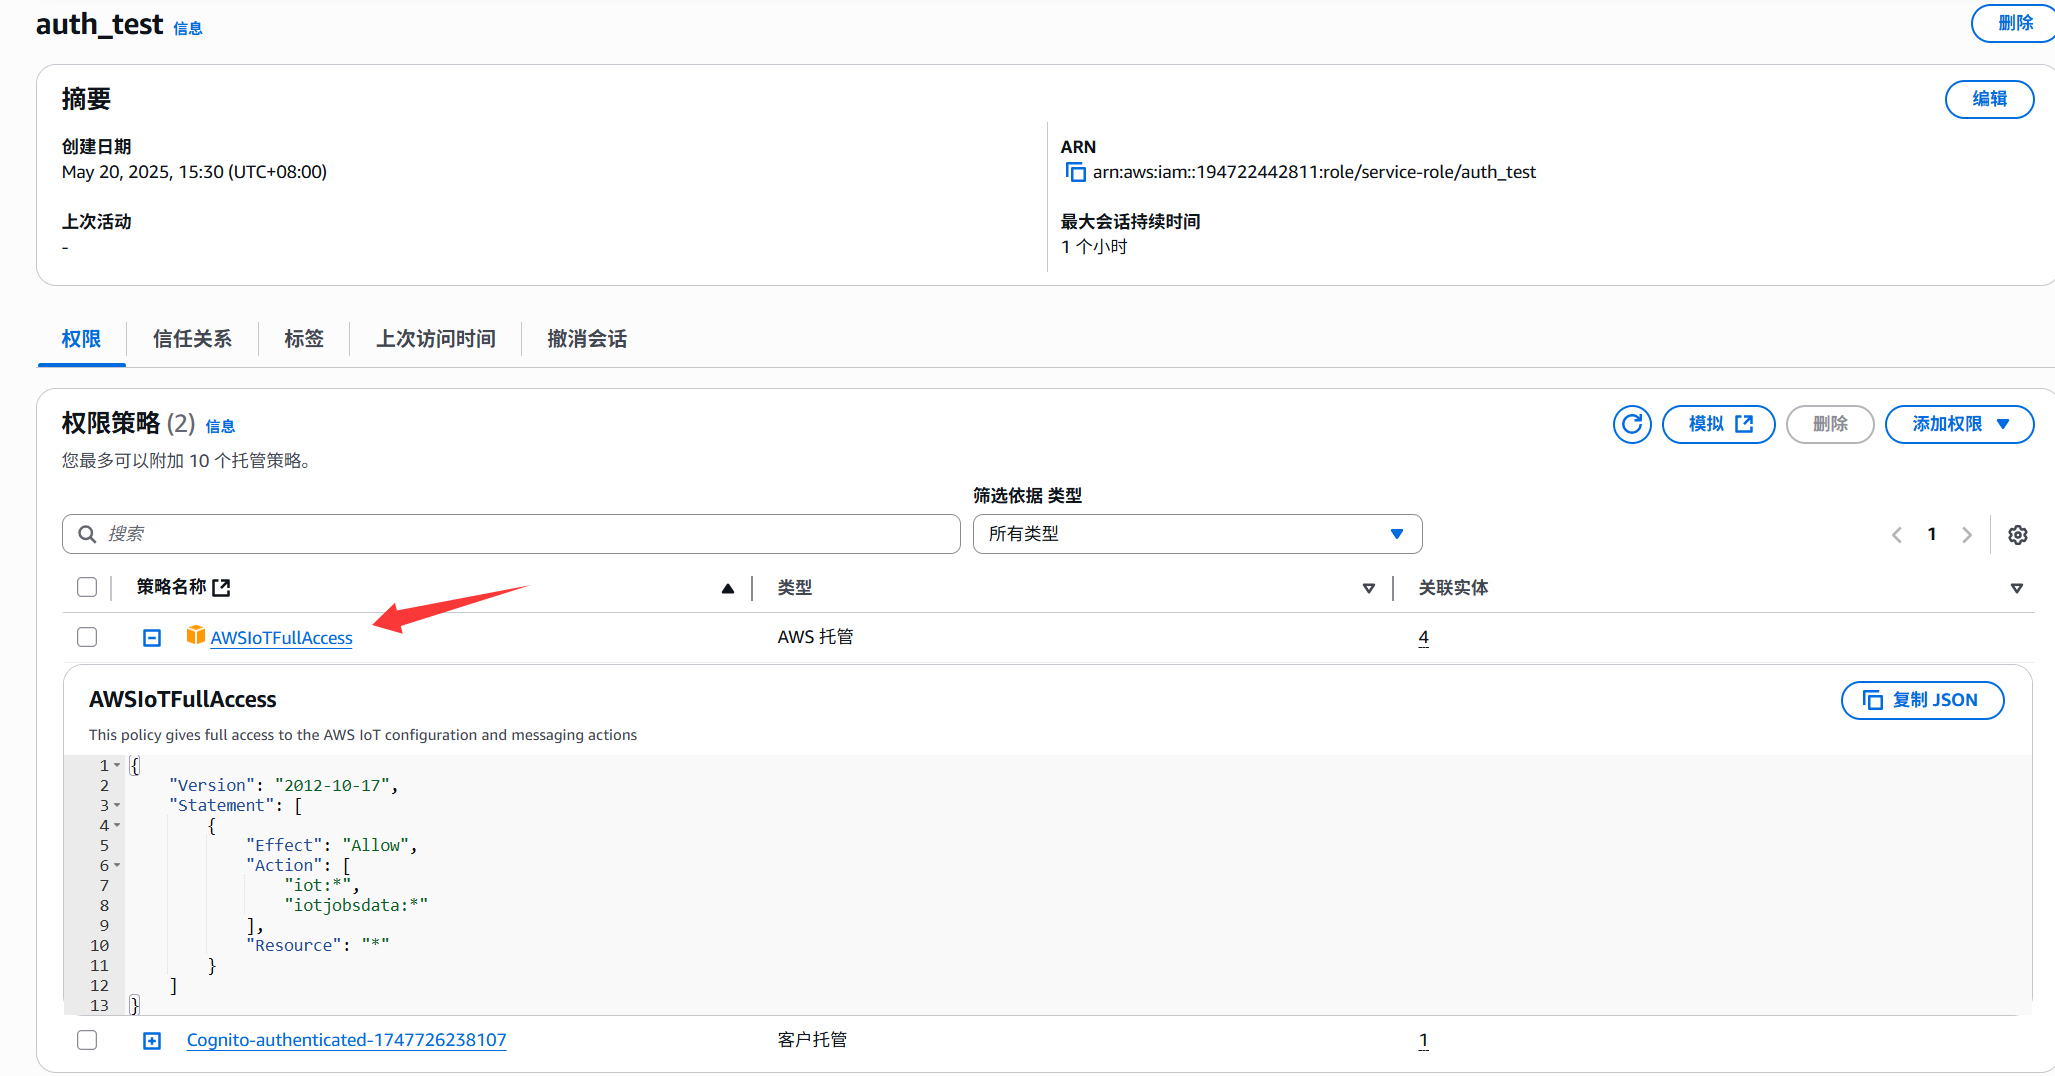Image resolution: width=2055 pixels, height=1076 pixels.
Task: Go to next page arrow in pagination
Action: click(1966, 535)
